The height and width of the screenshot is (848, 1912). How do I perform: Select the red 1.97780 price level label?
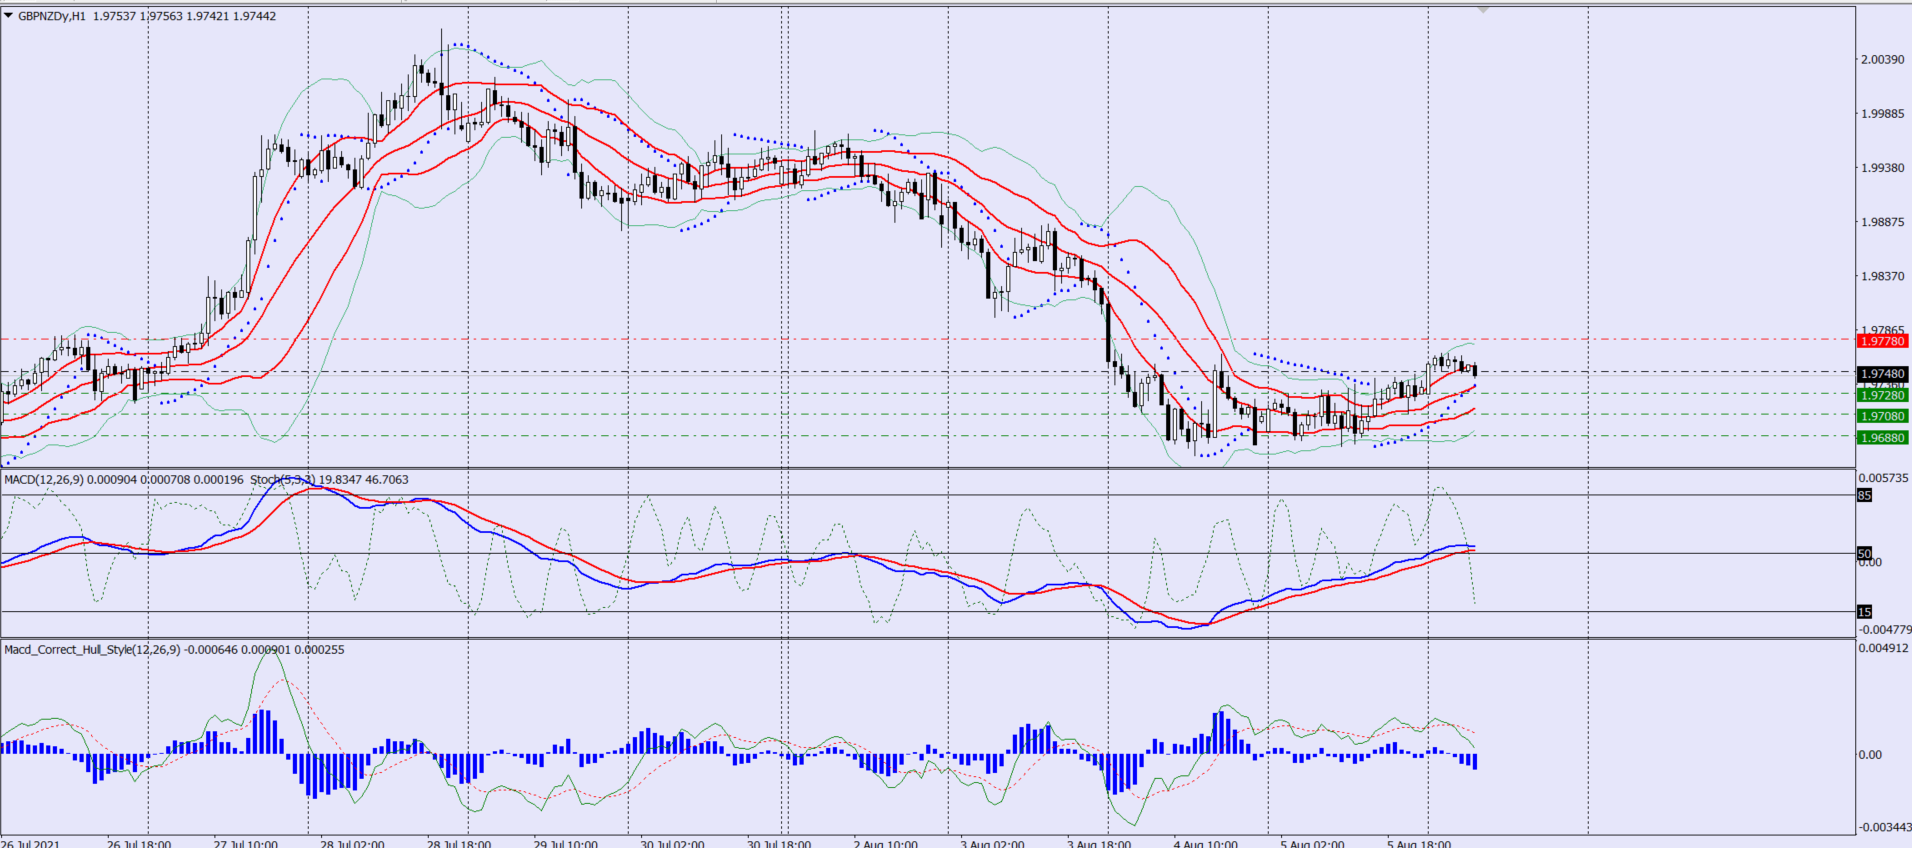pyautogui.click(x=1883, y=341)
